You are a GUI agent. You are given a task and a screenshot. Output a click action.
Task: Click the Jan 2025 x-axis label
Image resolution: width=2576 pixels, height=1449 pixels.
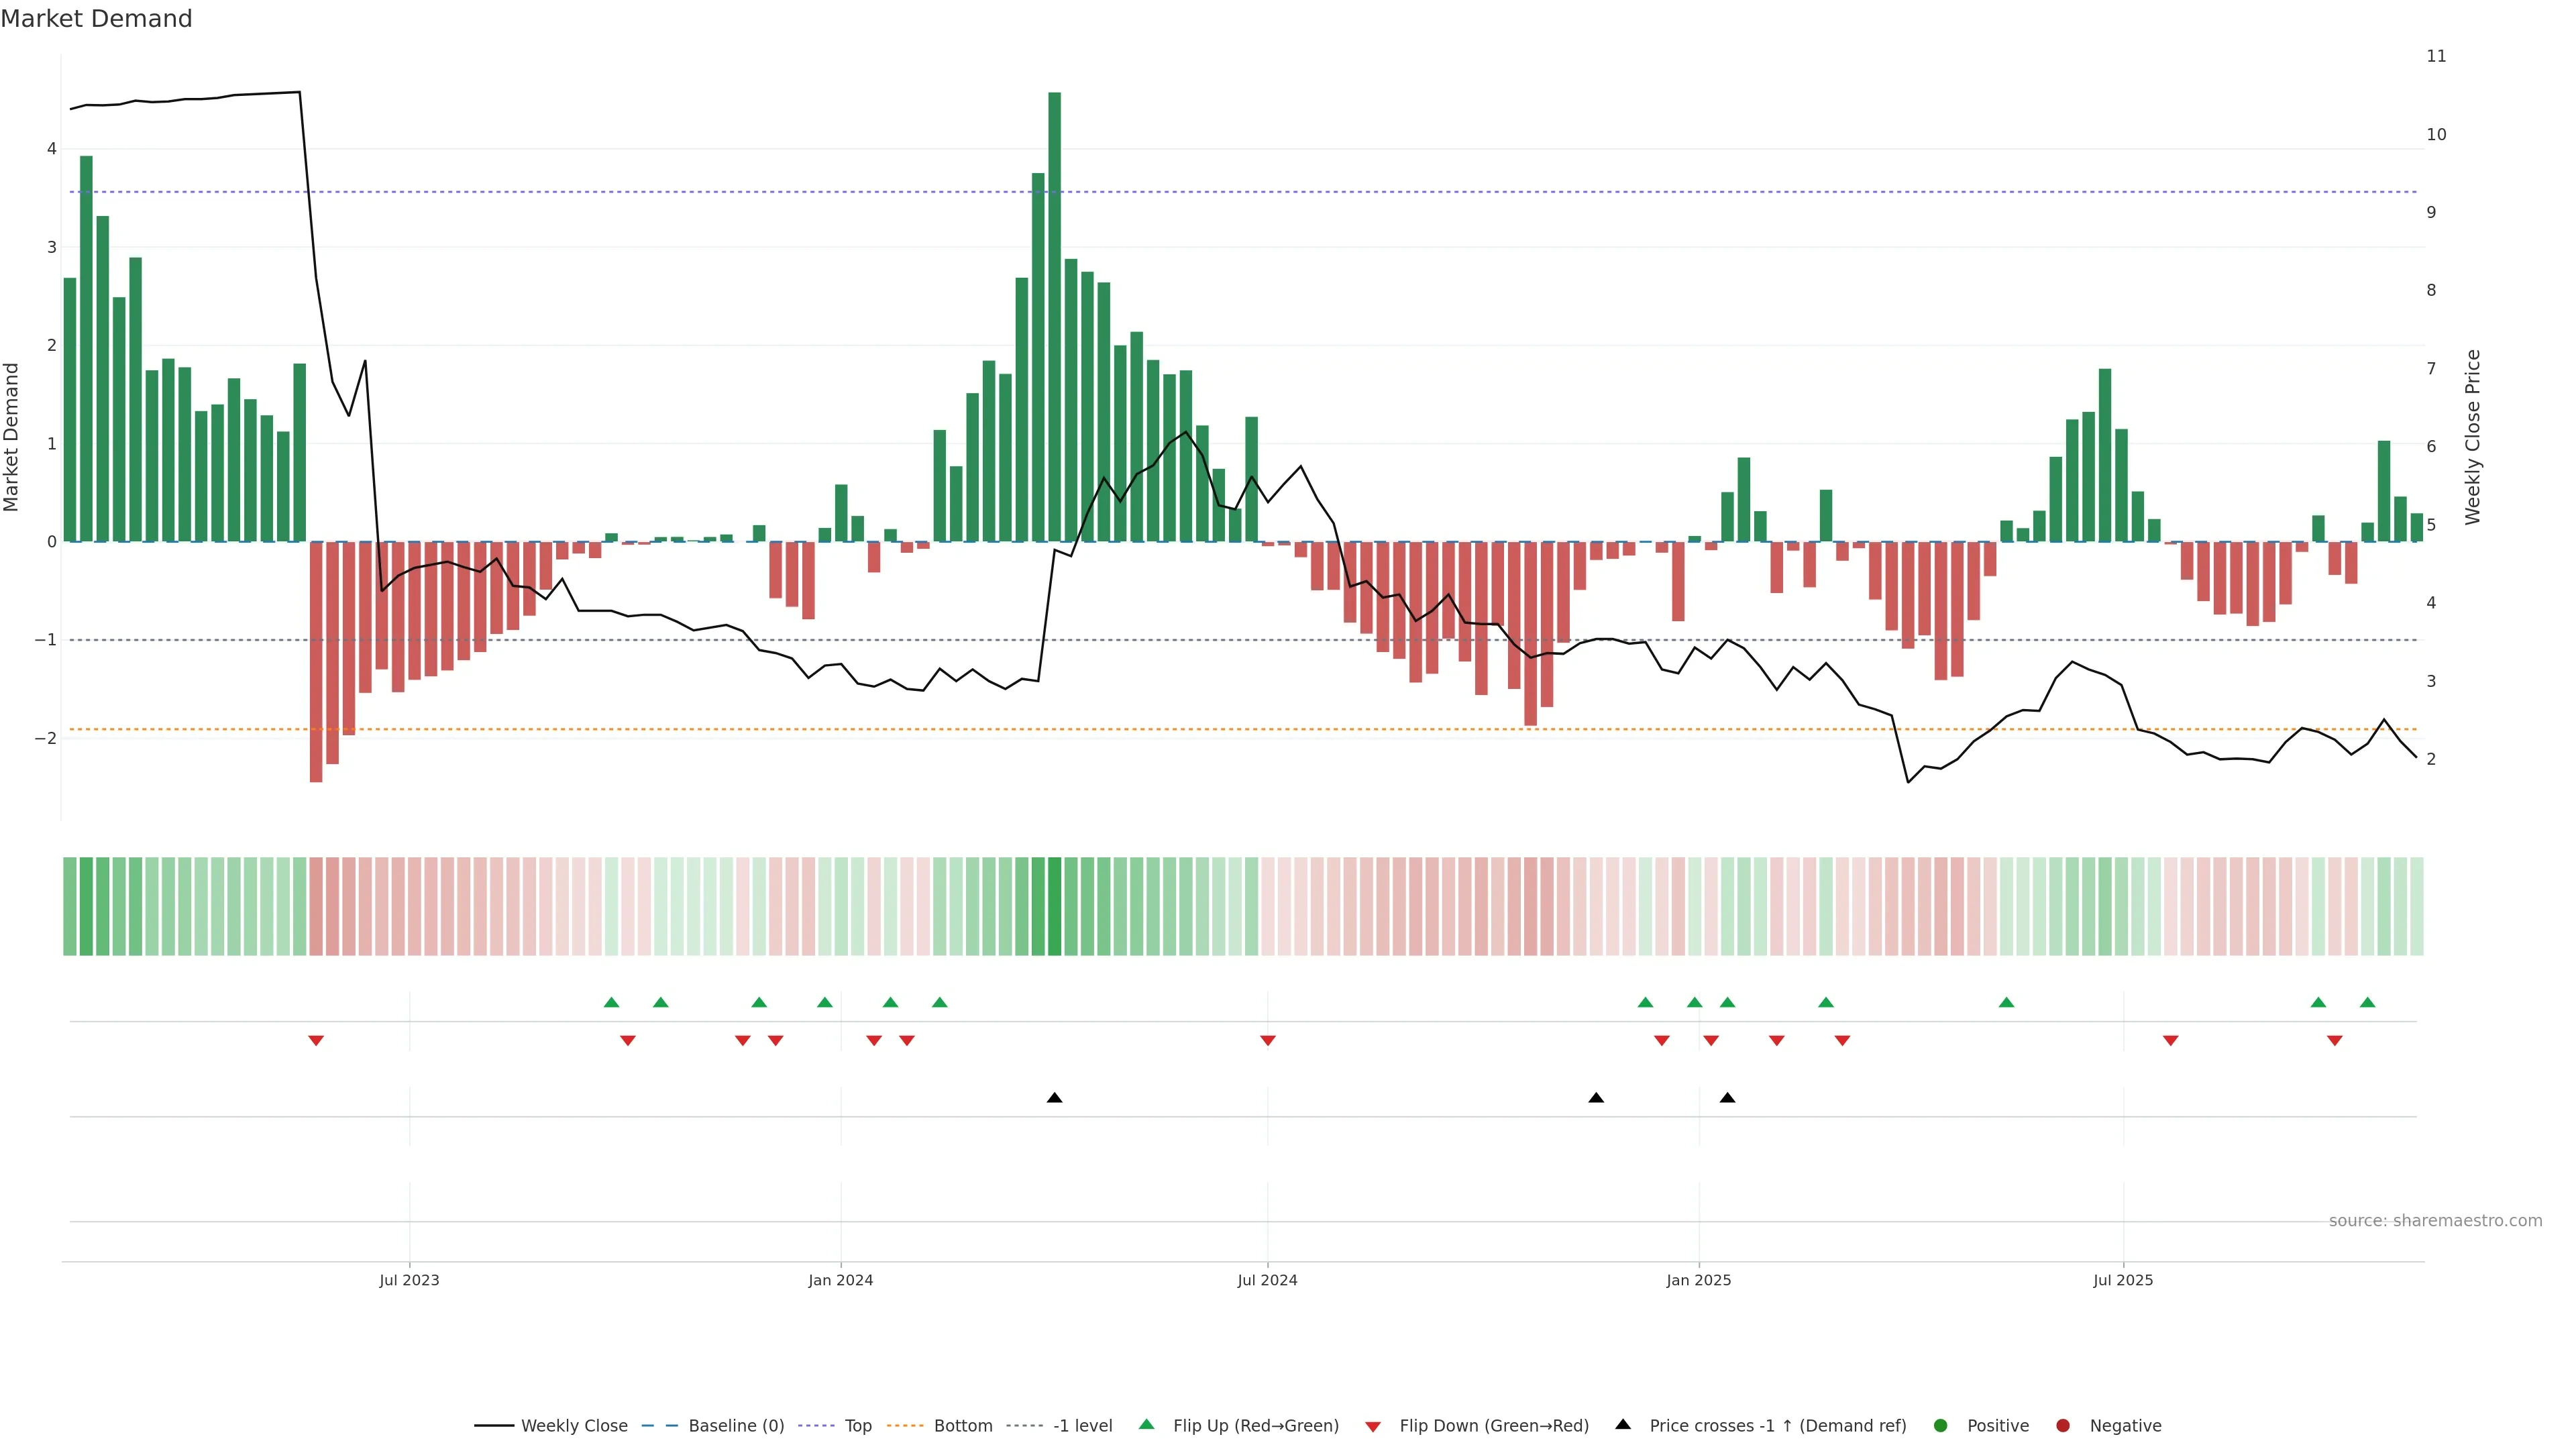click(x=1698, y=1280)
